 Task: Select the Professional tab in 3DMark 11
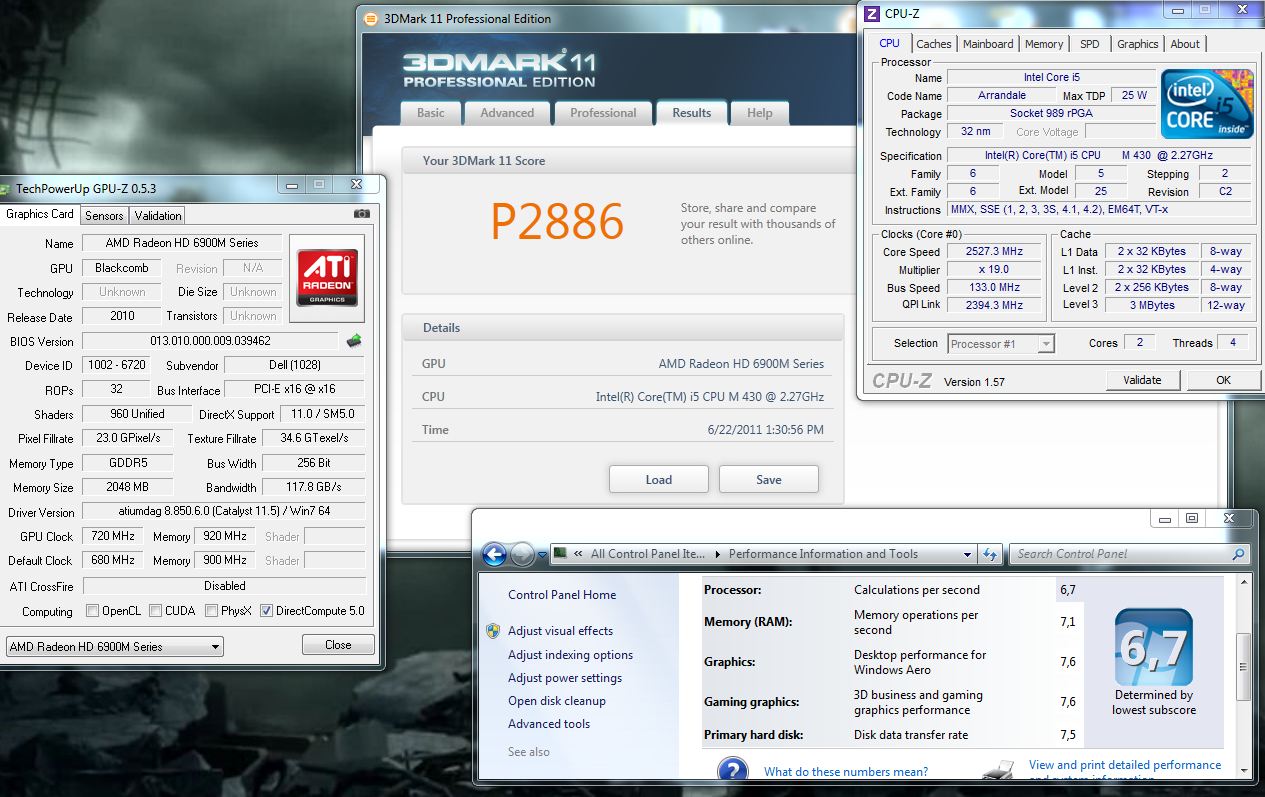click(x=603, y=113)
